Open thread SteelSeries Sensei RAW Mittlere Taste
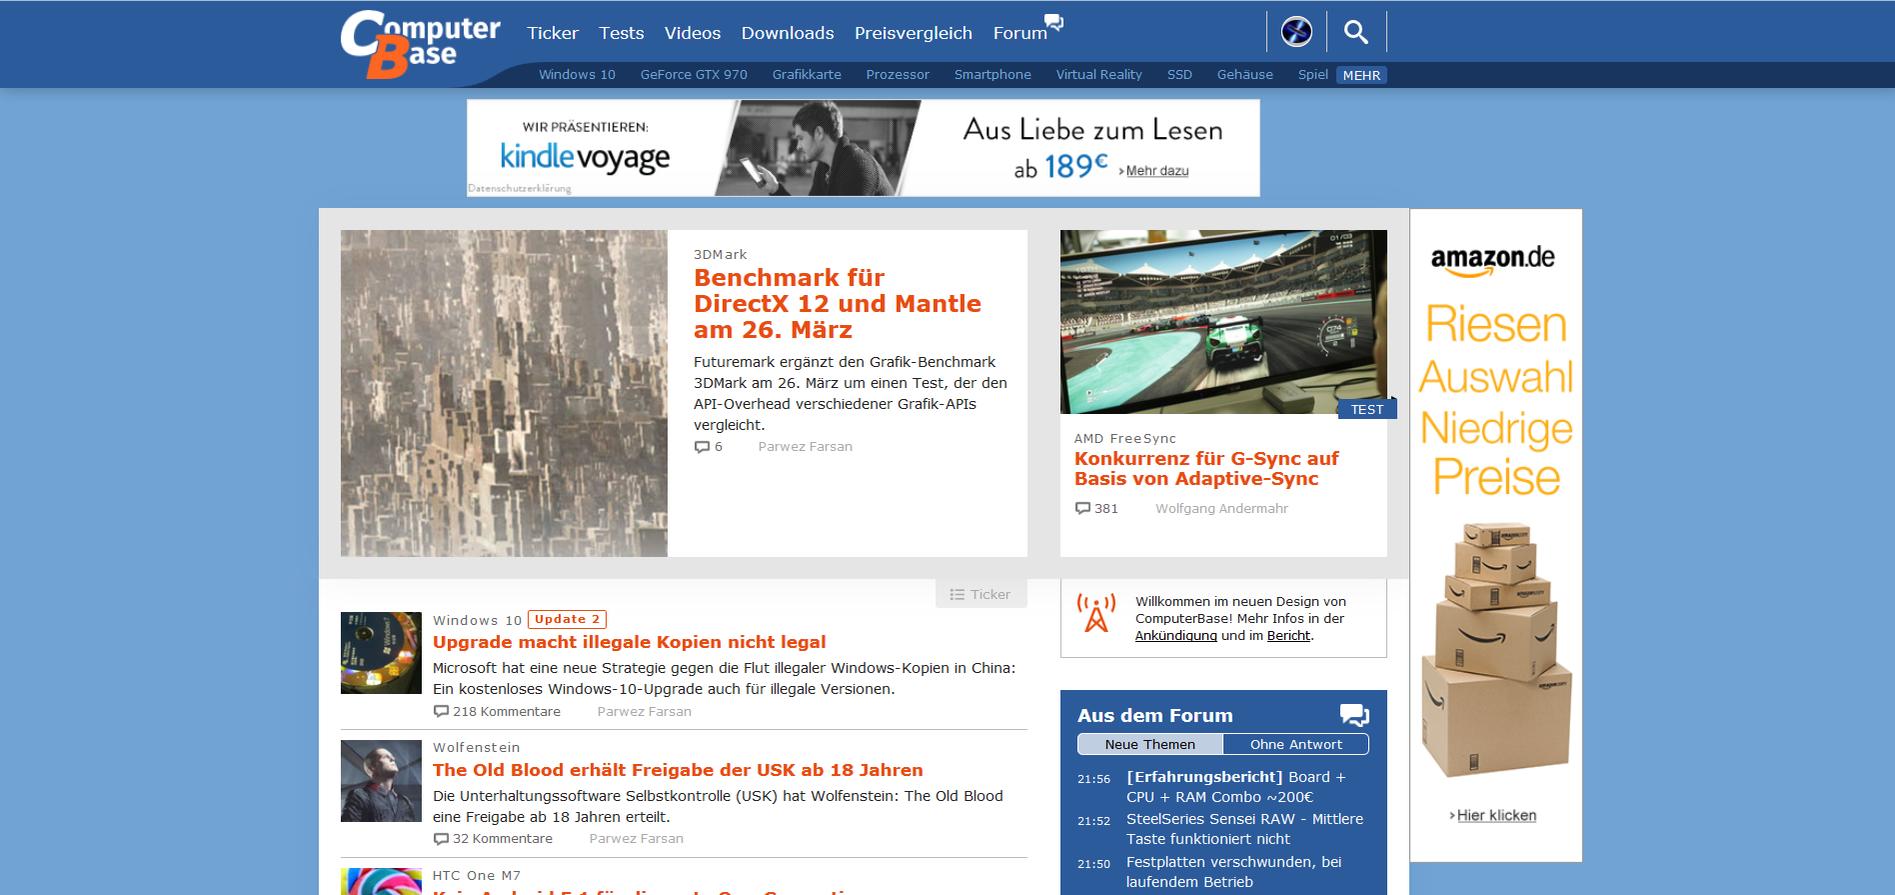This screenshot has height=895, width=1895. click(1245, 829)
